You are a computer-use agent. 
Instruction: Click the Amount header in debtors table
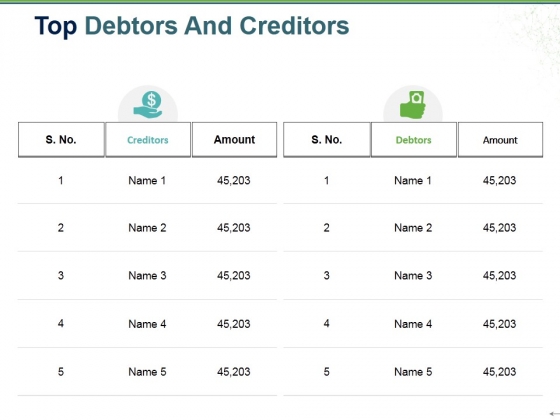point(500,140)
